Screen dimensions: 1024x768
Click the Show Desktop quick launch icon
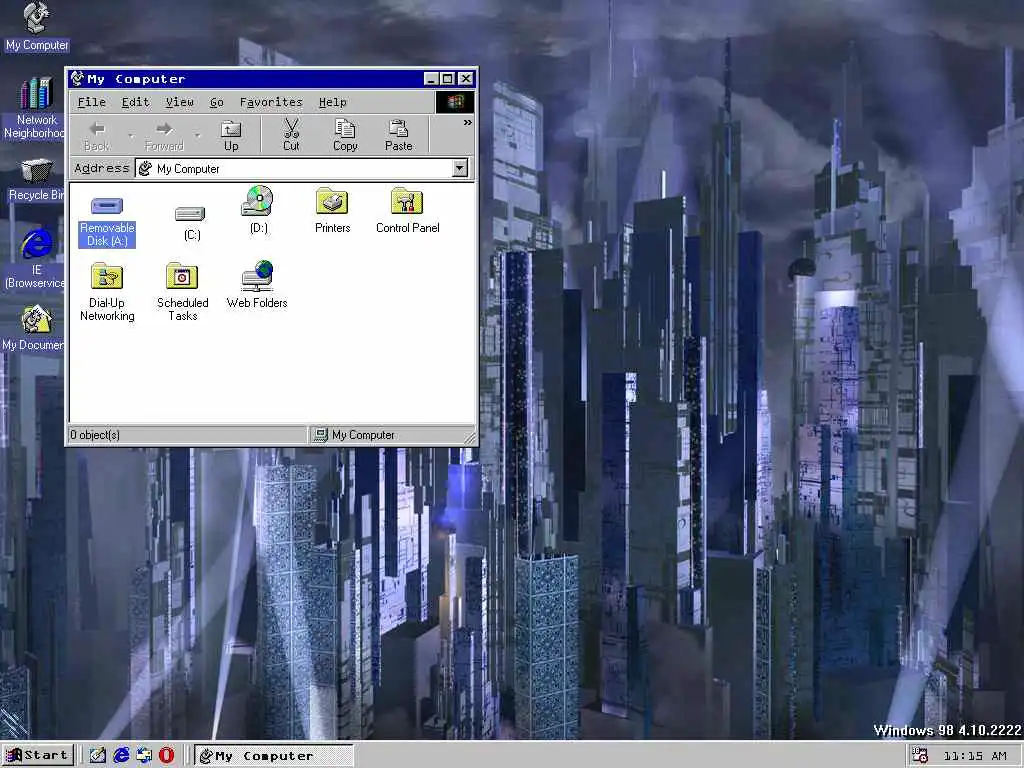(97, 756)
